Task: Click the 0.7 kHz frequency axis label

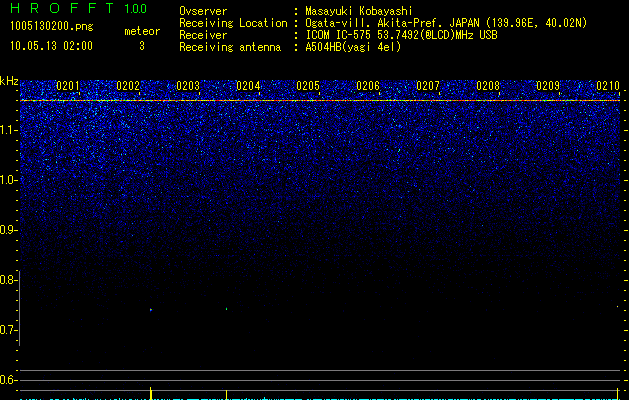Action: point(8,330)
